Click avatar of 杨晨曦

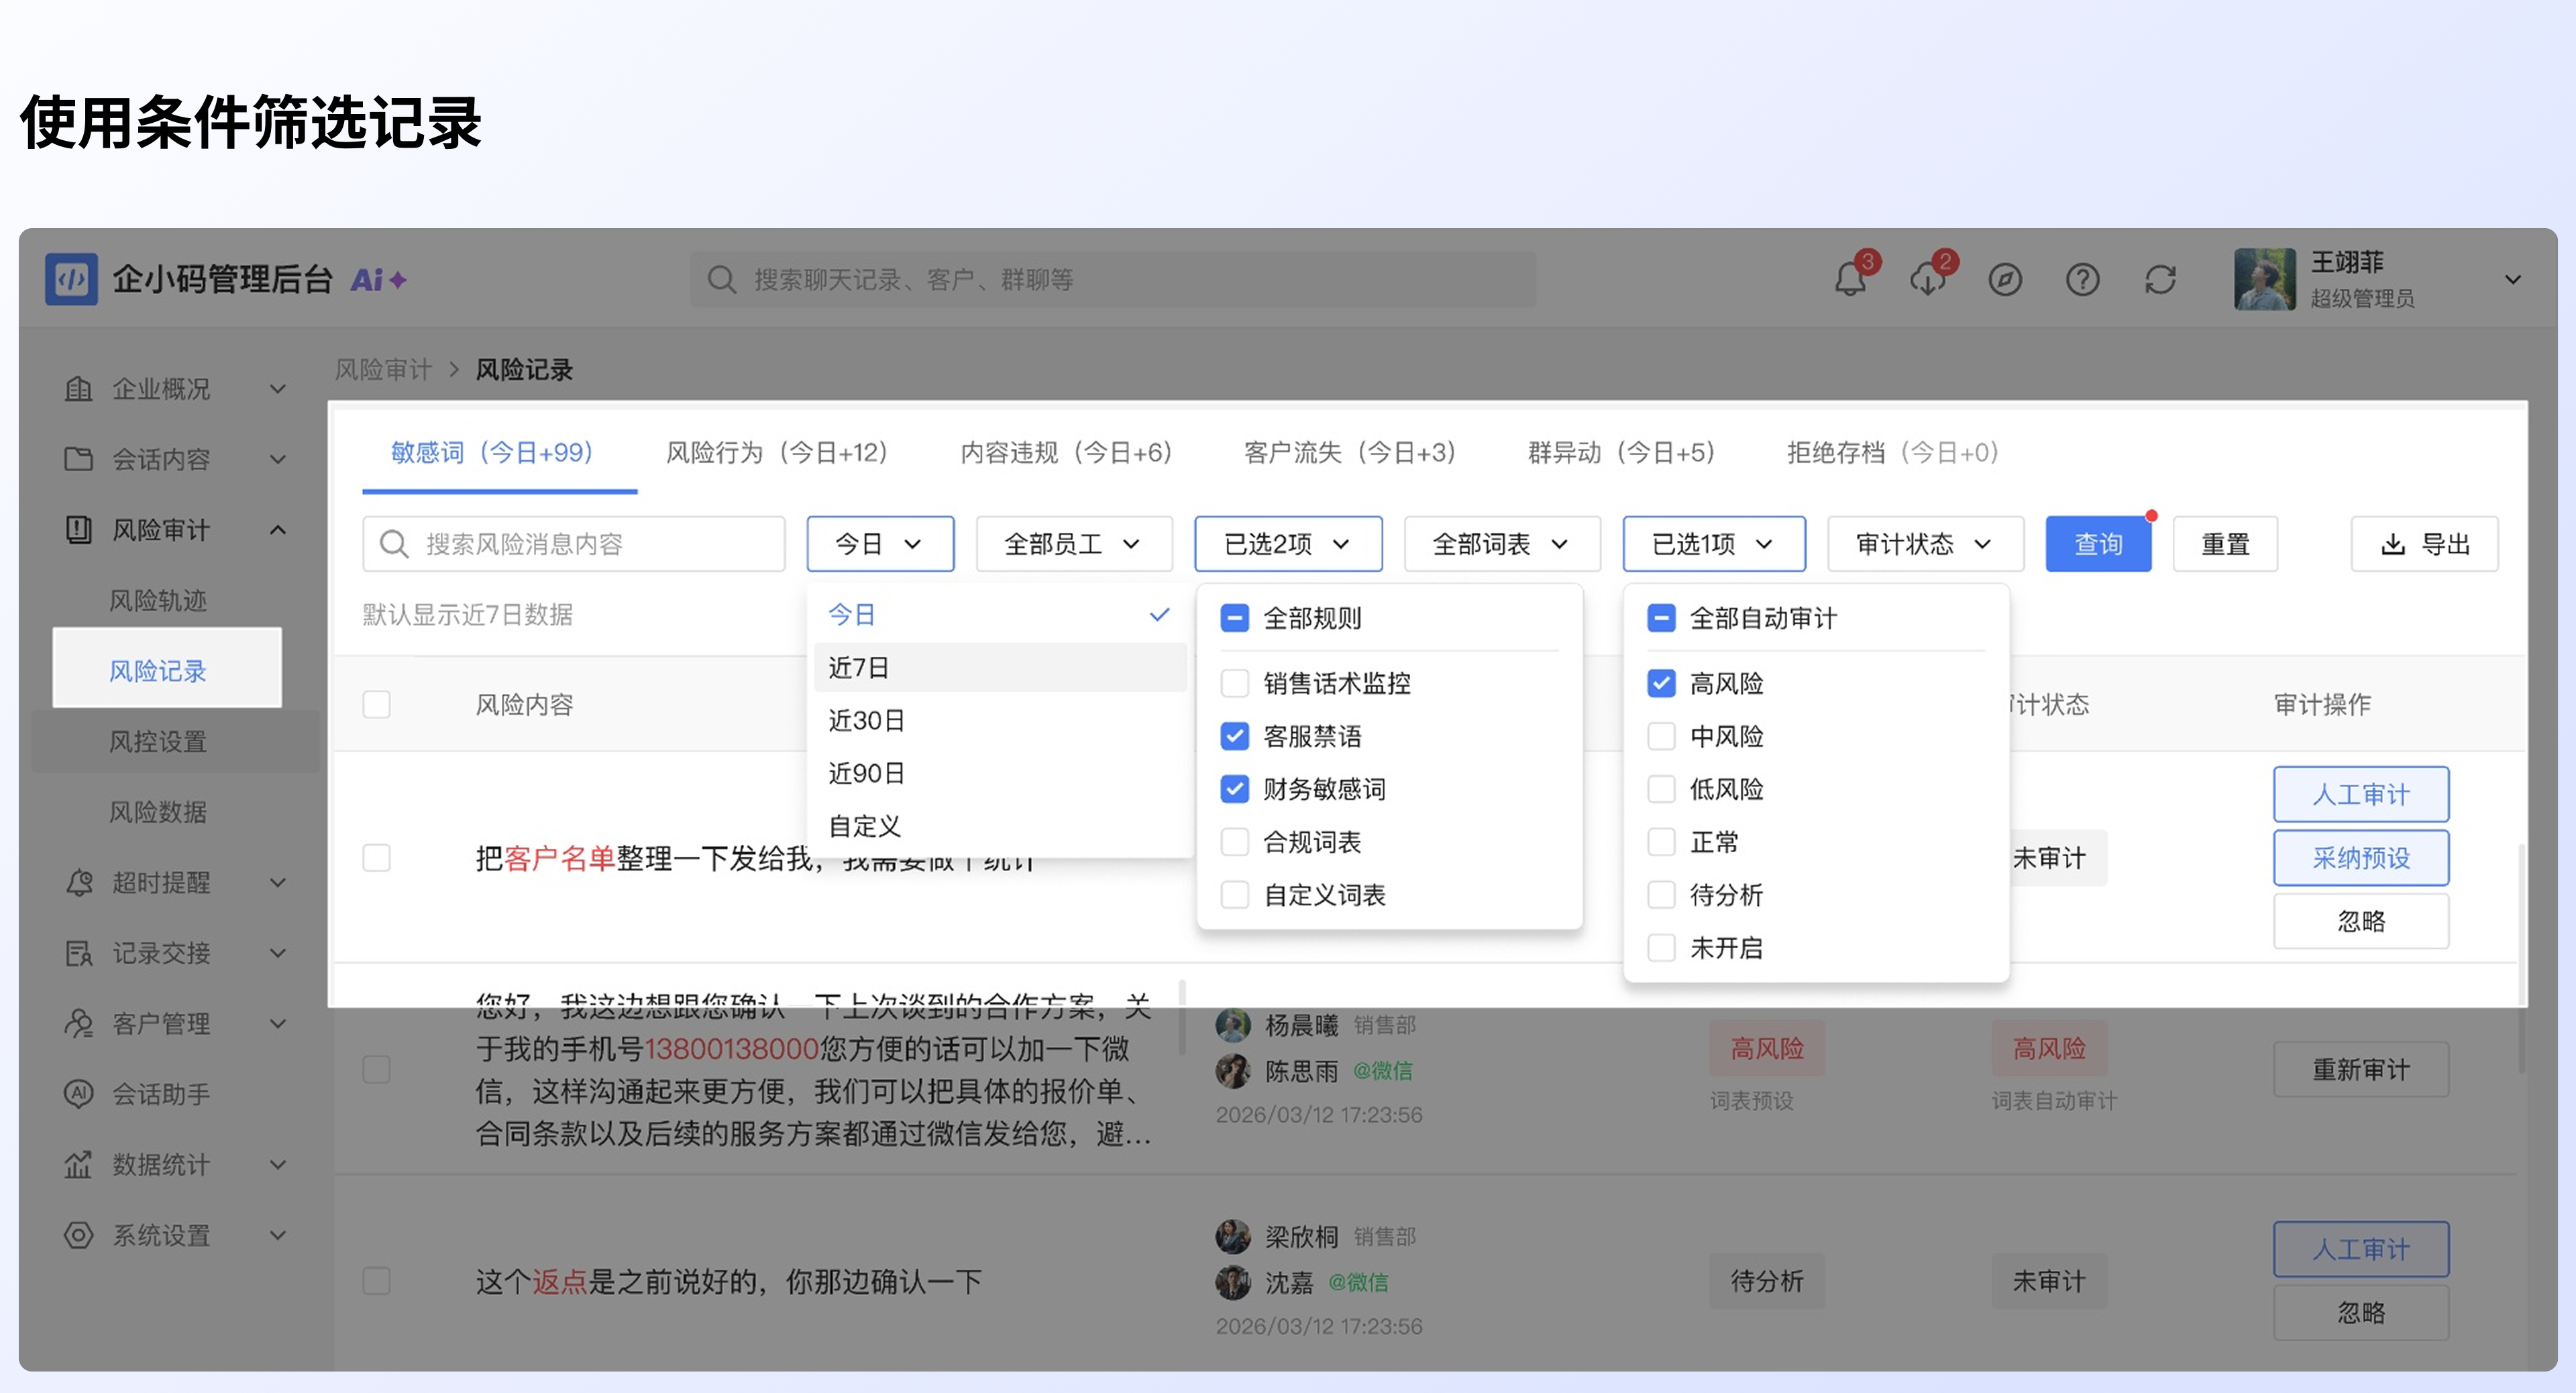(1233, 1025)
